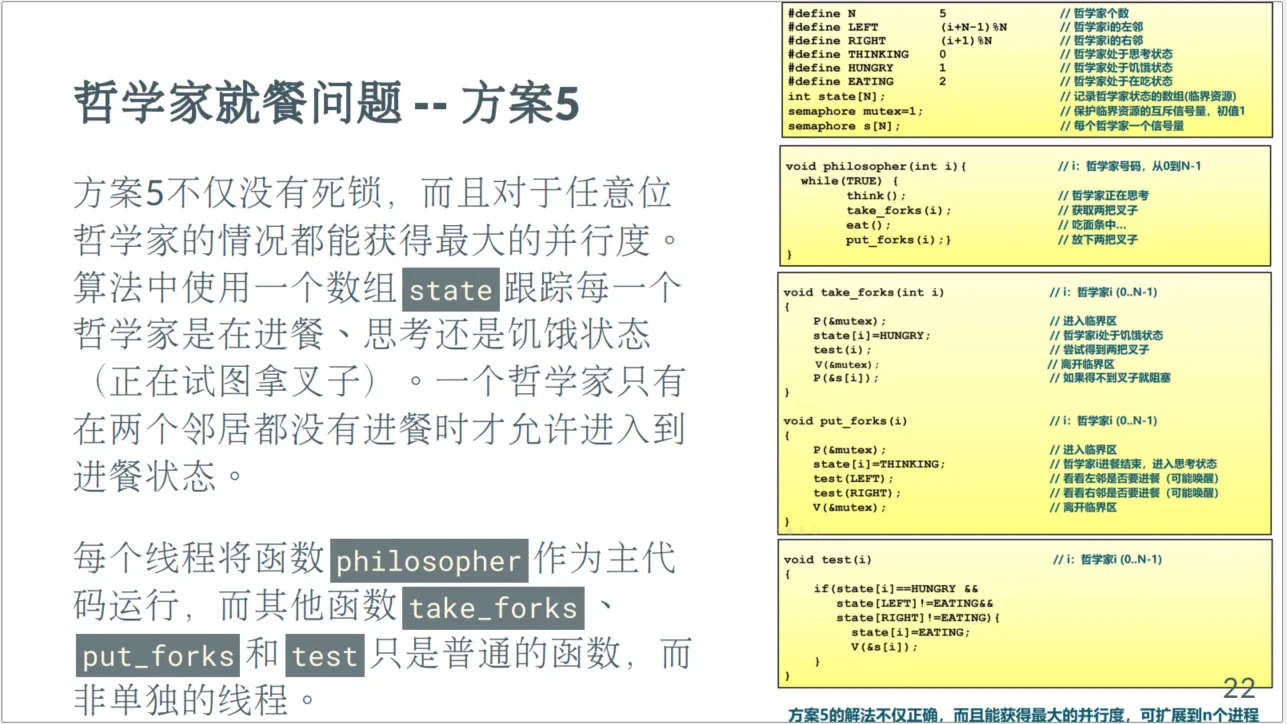Click the 'semaphore s[N];' declaration
This screenshot has width=1287, height=724.
pyautogui.click(x=844, y=127)
